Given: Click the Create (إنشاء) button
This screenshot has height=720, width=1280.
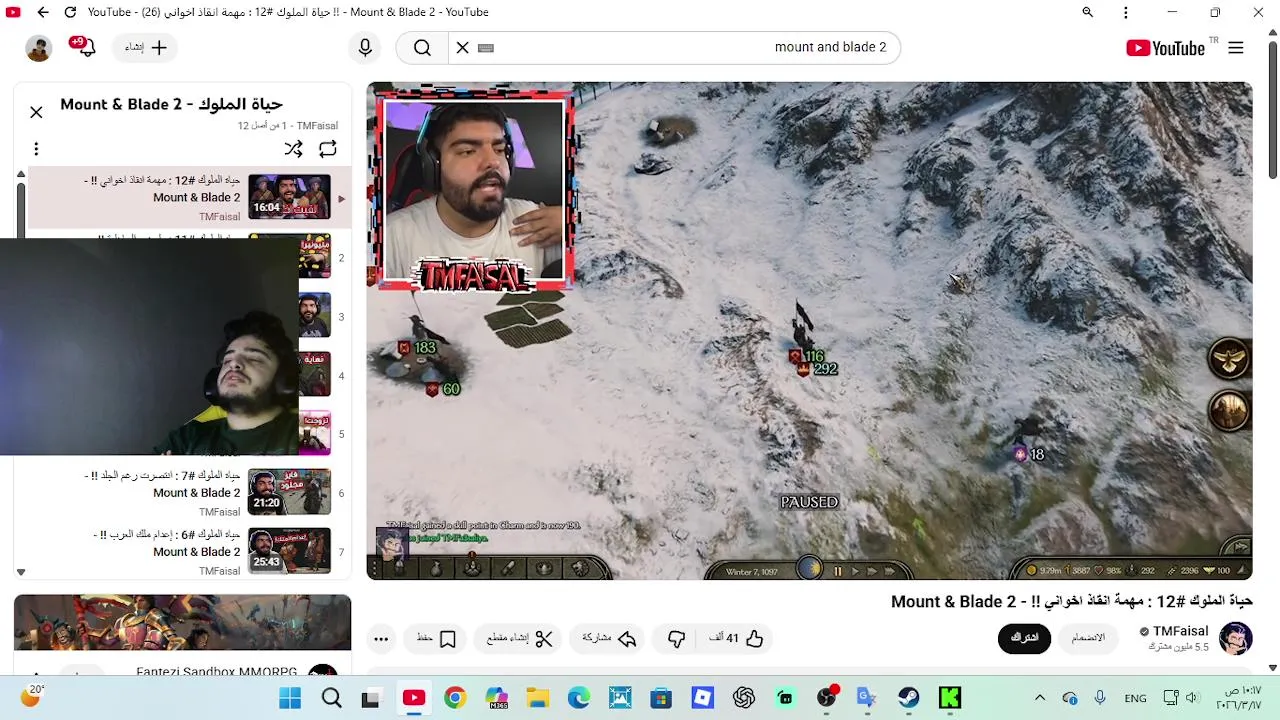Looking at the screenshot, I should [x=147, y=47].
